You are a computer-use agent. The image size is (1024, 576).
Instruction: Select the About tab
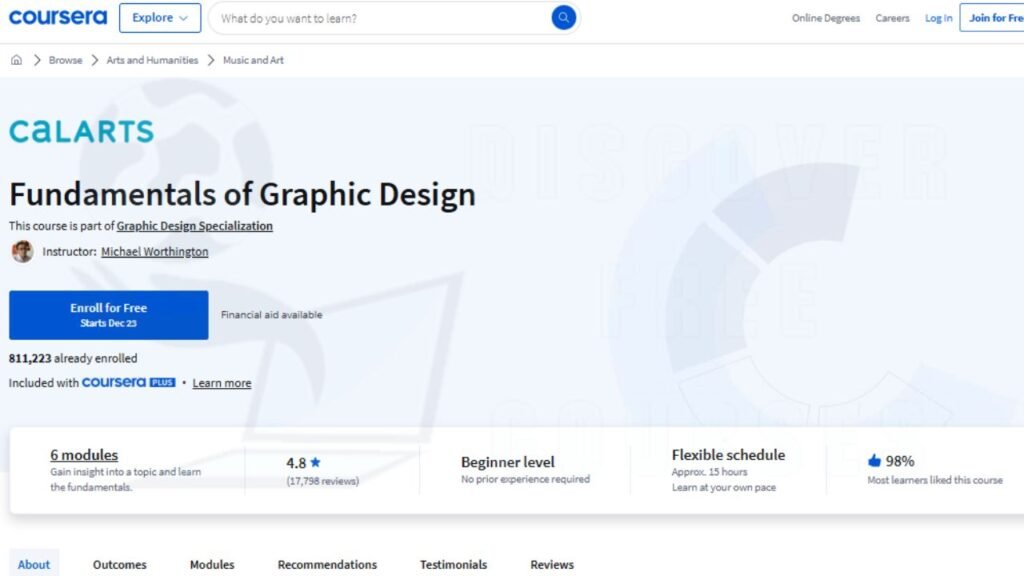point(34,564)
